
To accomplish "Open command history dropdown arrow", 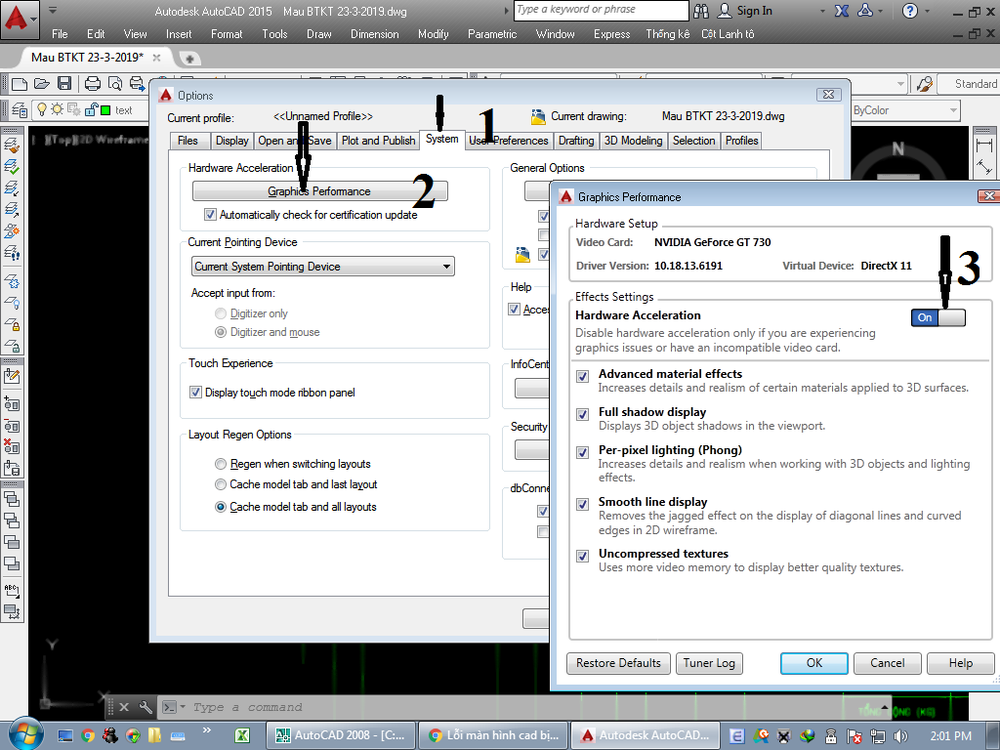I will click(182, 707).
